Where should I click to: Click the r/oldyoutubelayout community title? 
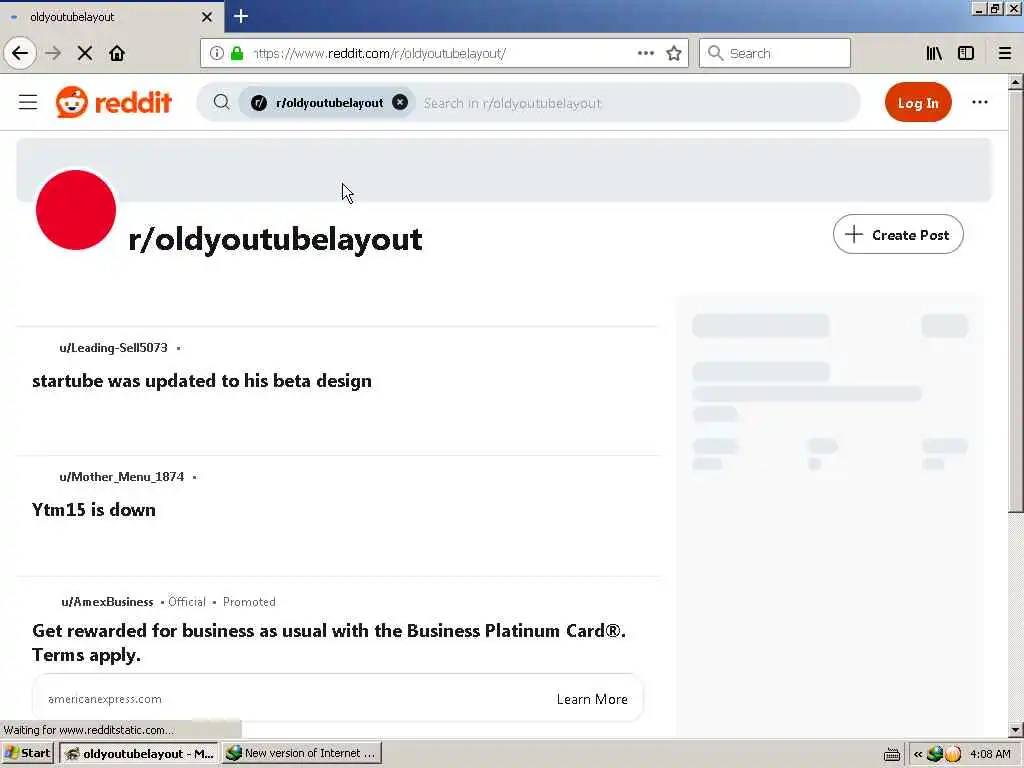(x=276, y=239)
